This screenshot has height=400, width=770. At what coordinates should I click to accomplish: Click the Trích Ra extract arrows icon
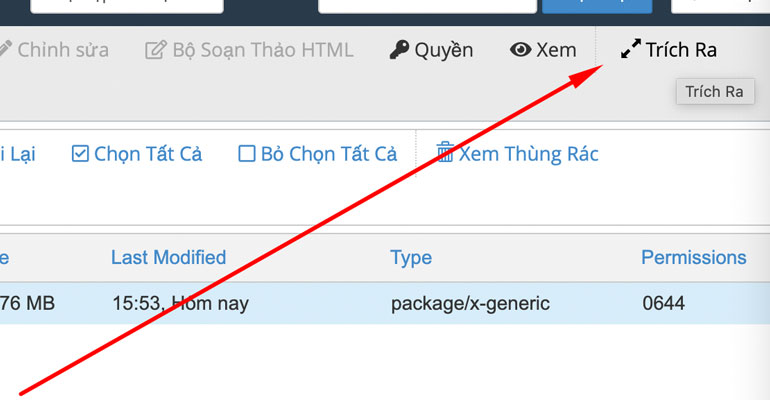pos(631,49)
